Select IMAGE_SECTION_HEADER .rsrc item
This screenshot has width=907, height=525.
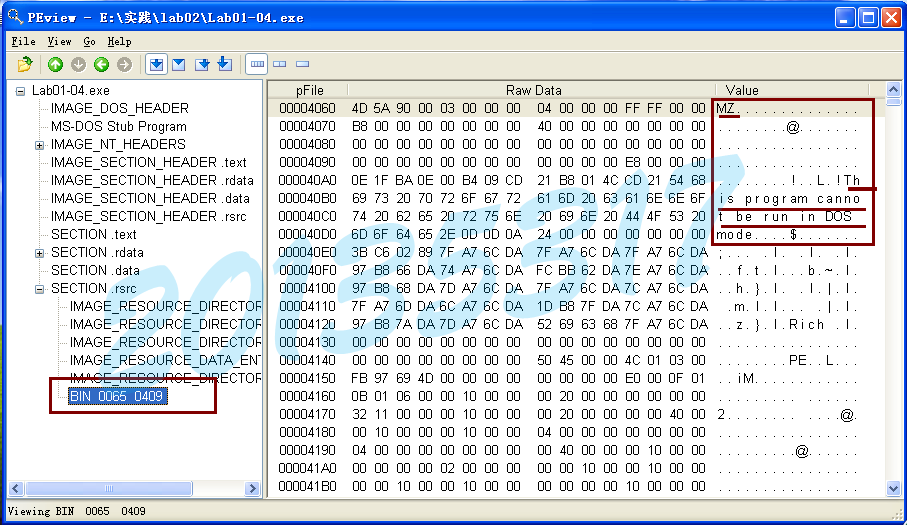(x=149, y=216)
